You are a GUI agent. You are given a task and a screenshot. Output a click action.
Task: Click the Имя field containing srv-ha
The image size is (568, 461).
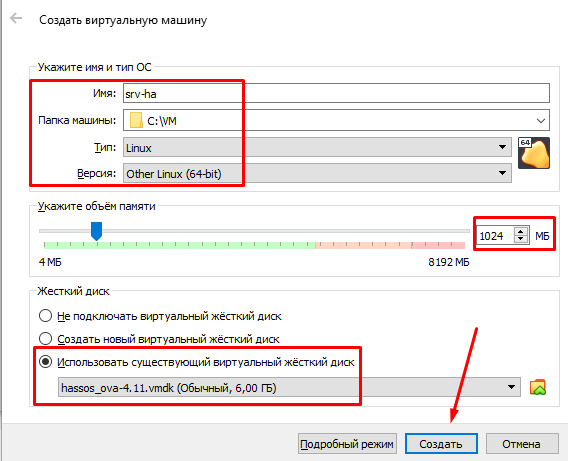coord(336,93)
